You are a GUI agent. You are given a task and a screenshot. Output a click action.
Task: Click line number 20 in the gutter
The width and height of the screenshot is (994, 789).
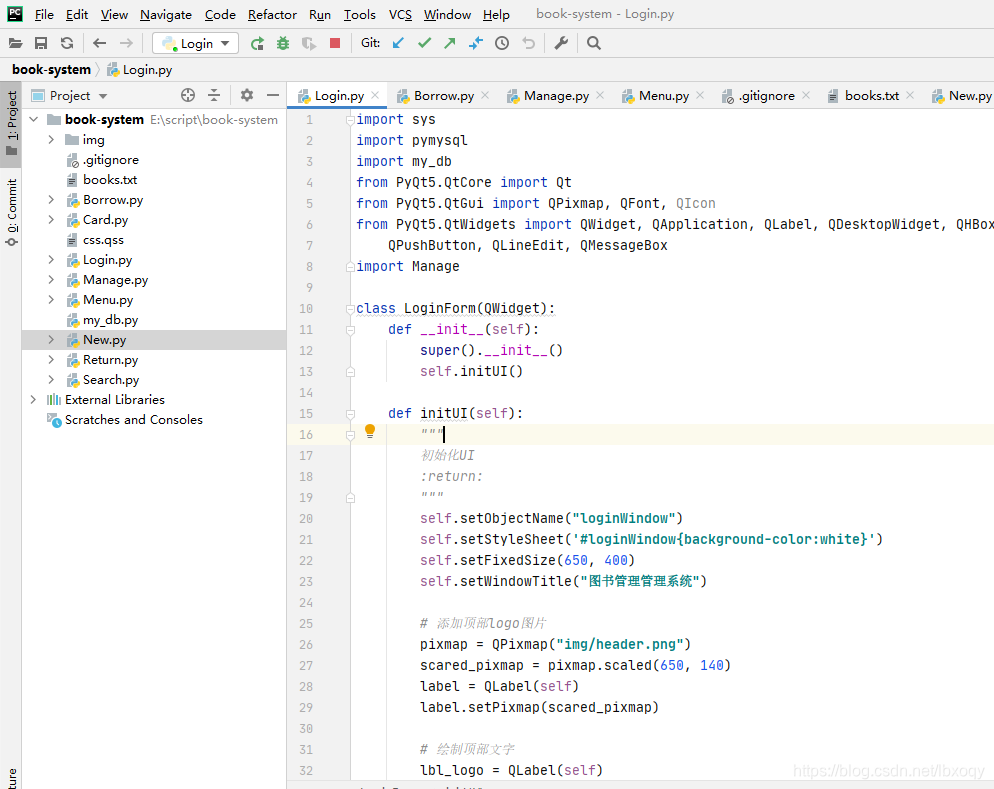(x=306, y=518)
